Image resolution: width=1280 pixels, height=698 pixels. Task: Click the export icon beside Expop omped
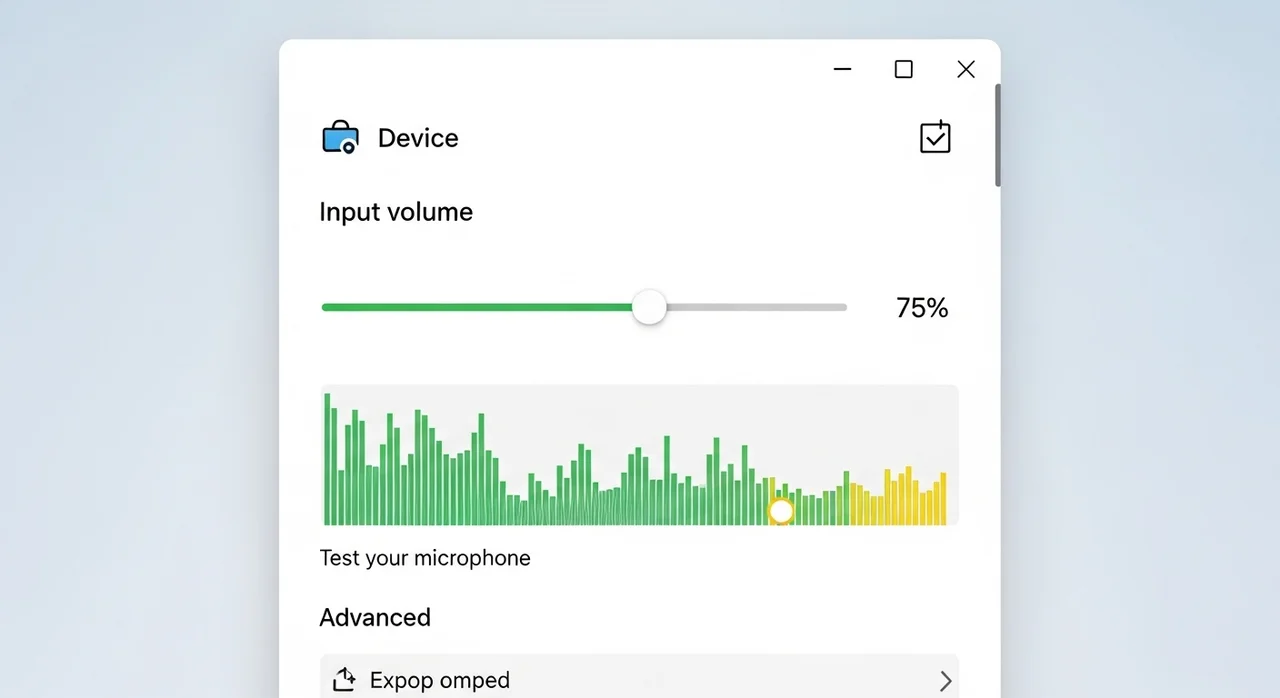click(x=344, y=680)
